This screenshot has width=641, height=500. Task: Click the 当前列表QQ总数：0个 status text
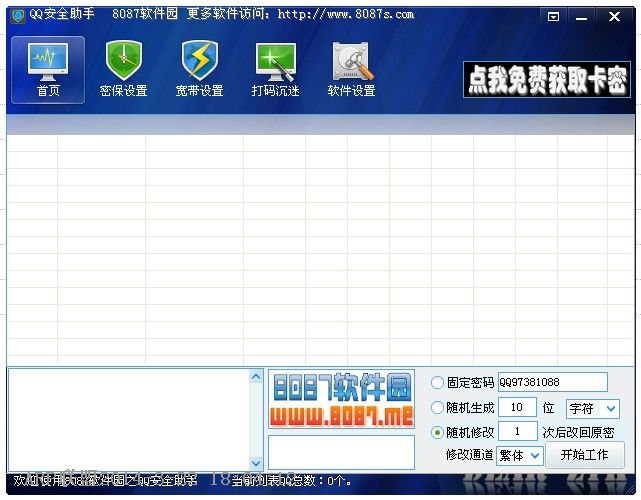pos(291,481)
